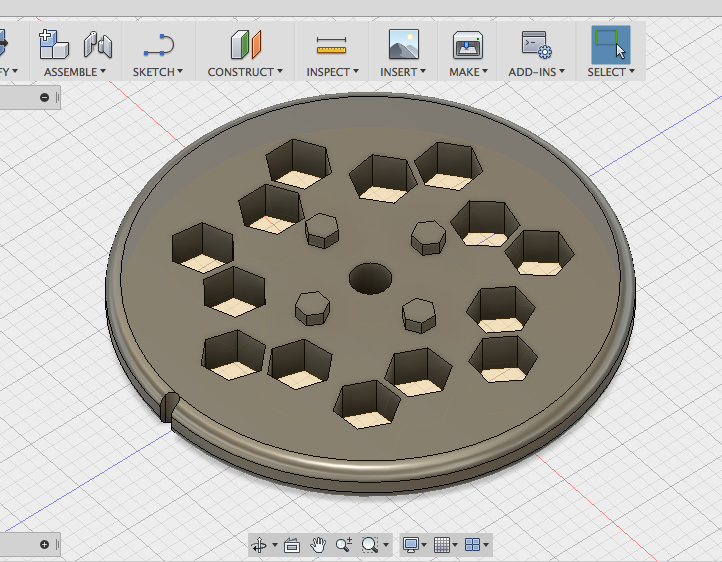722x562 pixels.
Task: Open the INSPECT menu
Action: click(x=330, y=72)
